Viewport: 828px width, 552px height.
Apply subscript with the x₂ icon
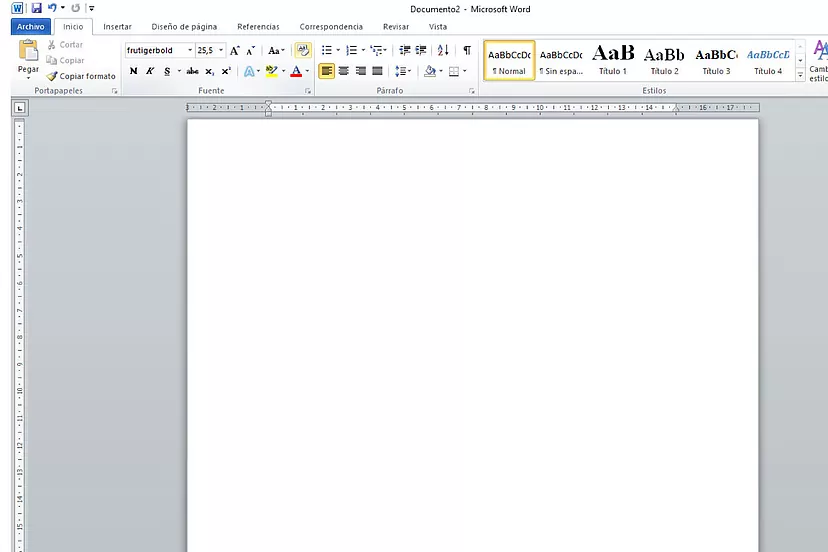pos(210,71)
